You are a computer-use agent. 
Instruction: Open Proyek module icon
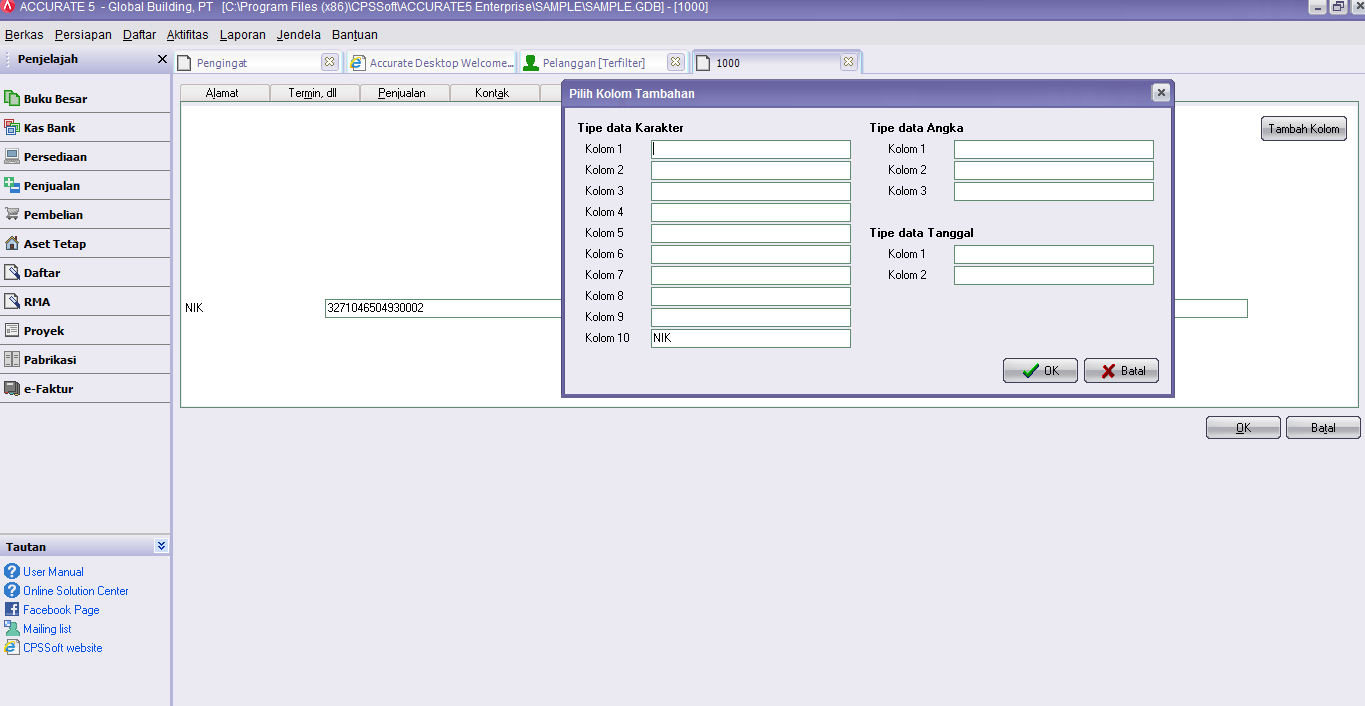(x=12, y=330)
